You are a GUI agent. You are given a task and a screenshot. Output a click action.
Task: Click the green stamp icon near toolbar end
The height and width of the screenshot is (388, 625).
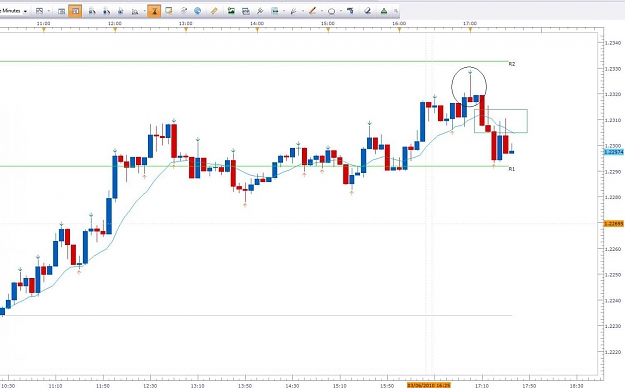tap(384, 11)
